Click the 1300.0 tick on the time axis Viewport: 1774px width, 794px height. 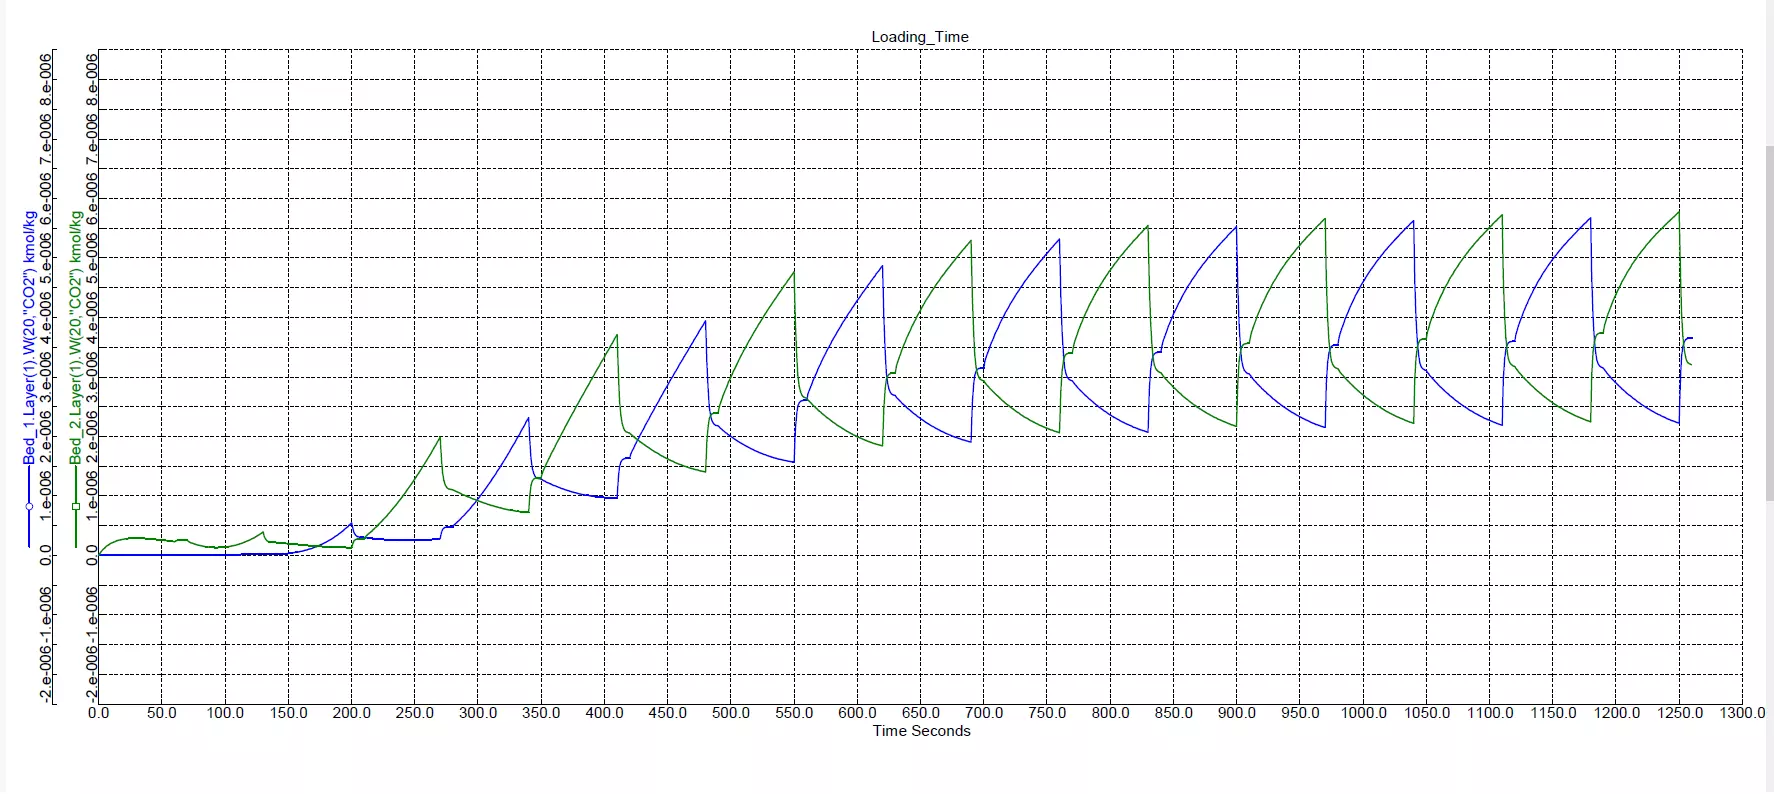pyautogui.click(x=1742, y=713)
